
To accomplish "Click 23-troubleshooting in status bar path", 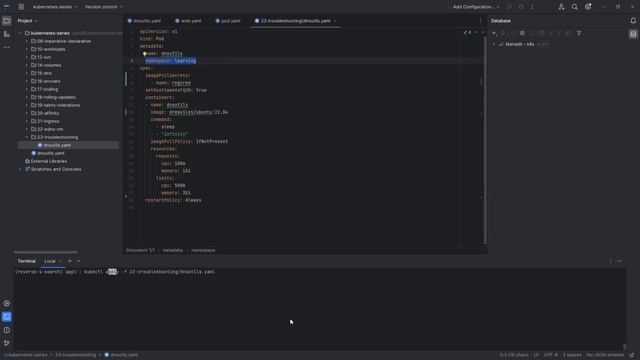I will [76, 355].
